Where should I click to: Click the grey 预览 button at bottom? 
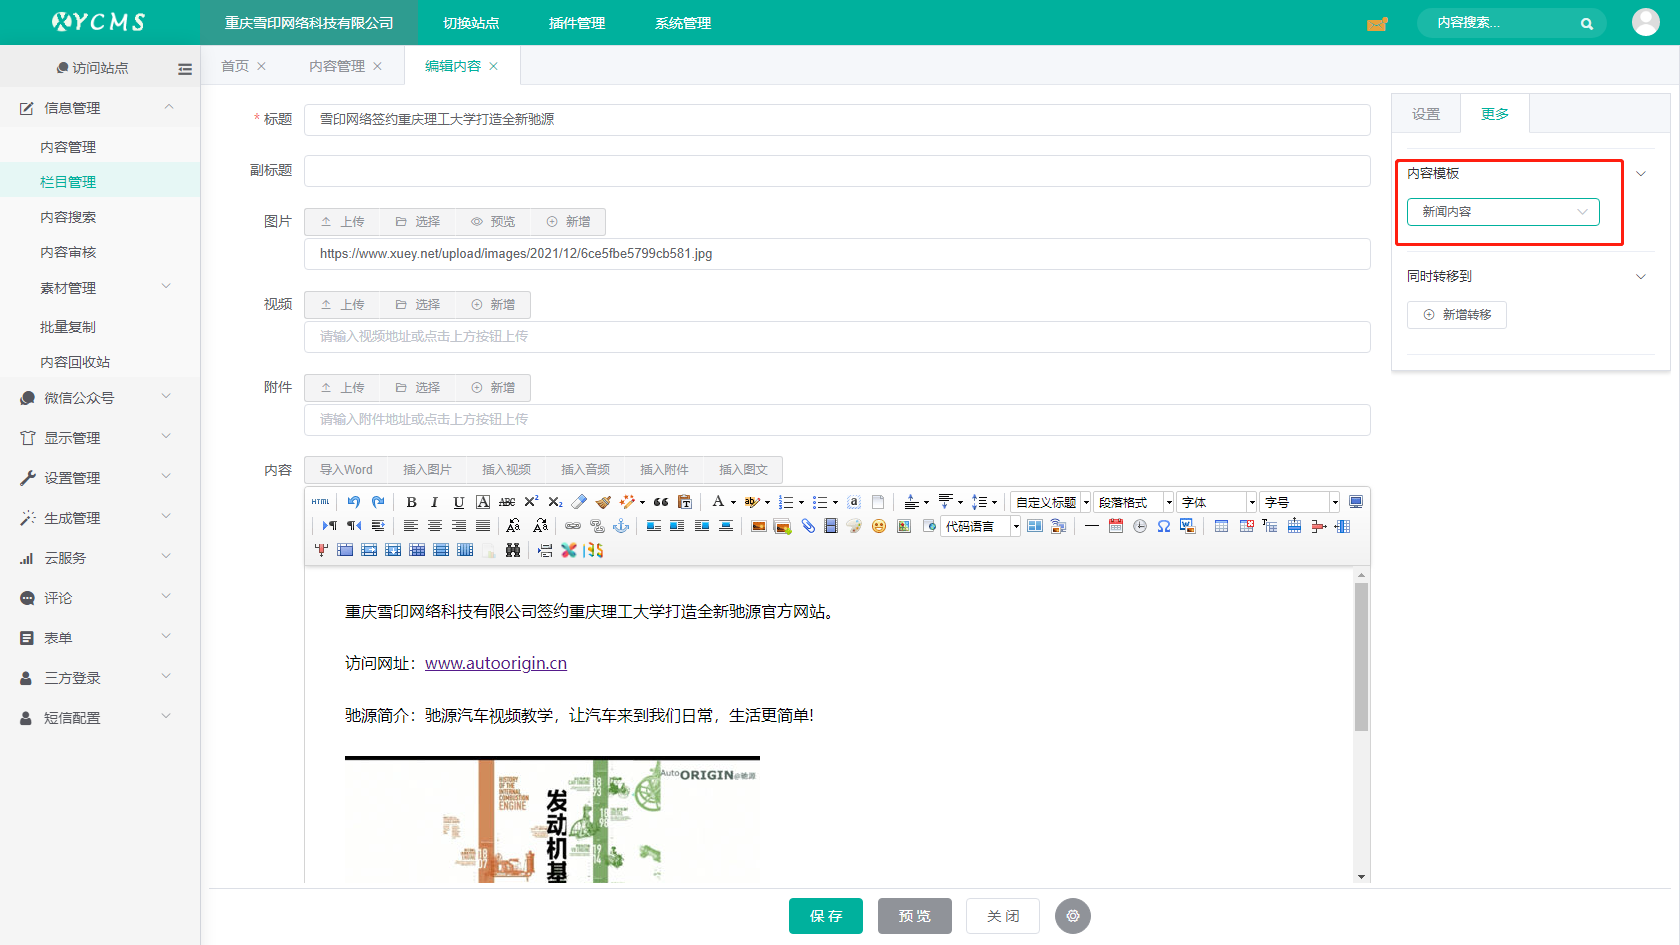coord(915,916)
